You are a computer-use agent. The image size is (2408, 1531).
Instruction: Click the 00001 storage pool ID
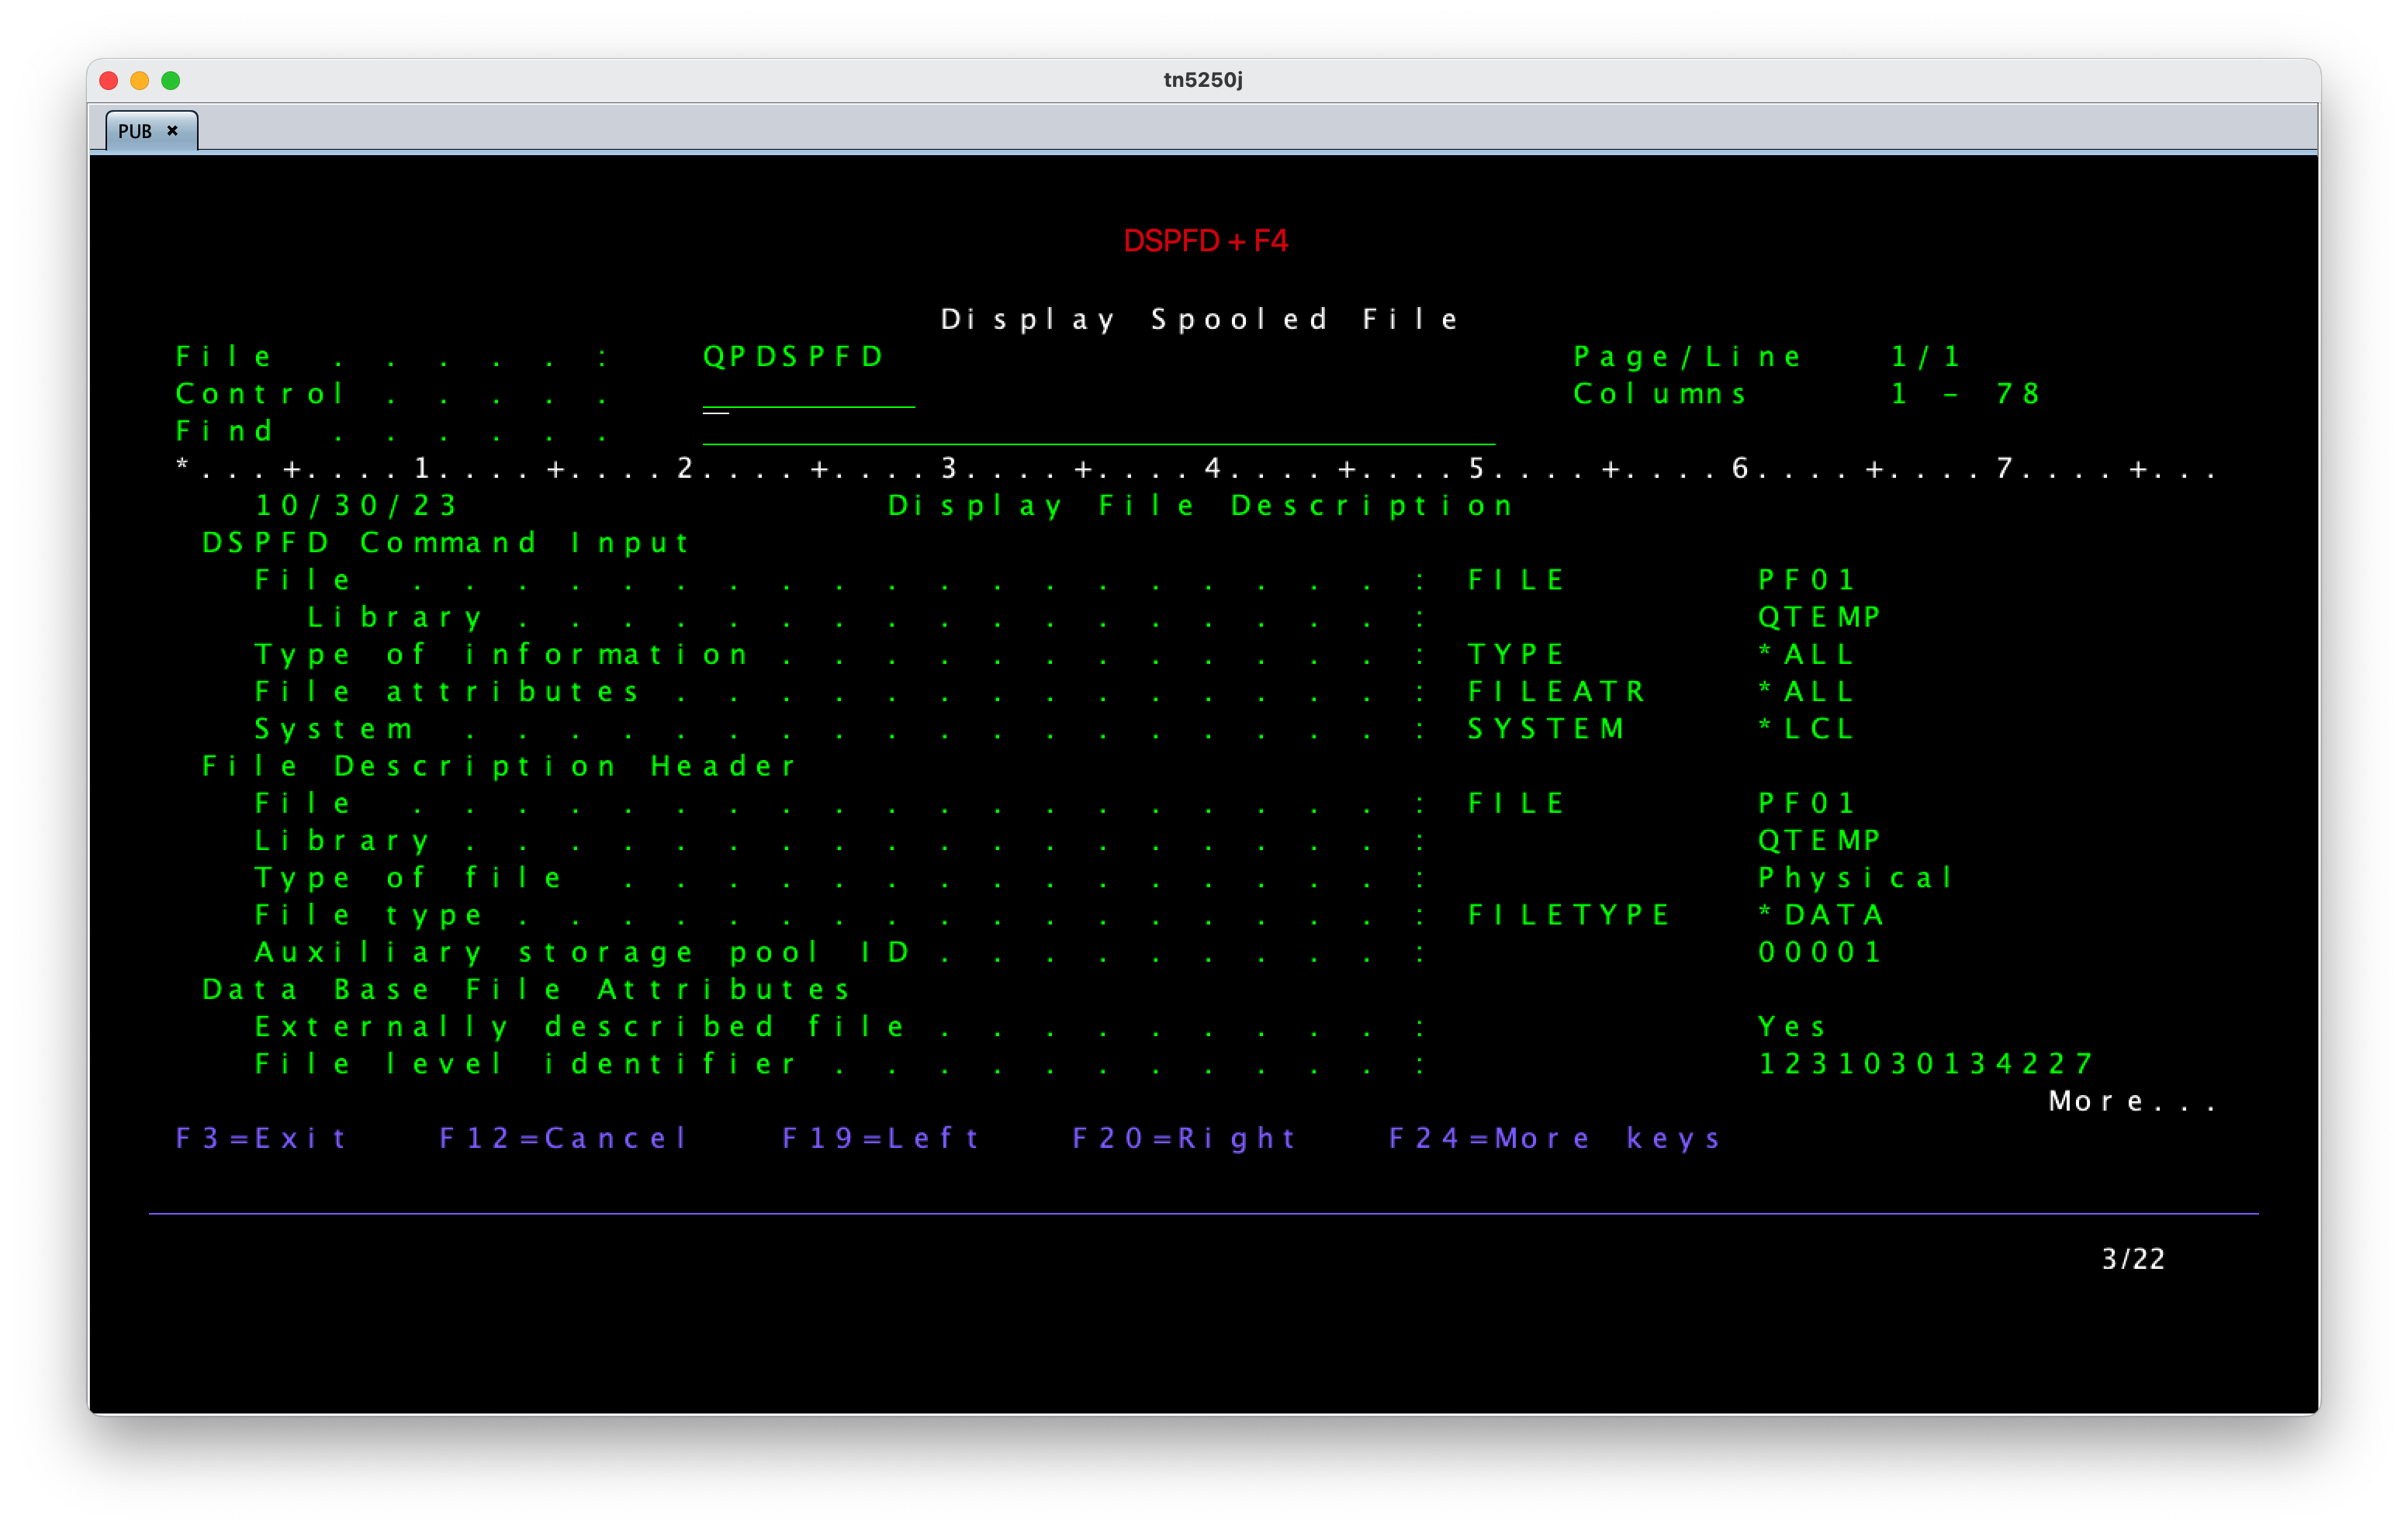(1820, 952)
